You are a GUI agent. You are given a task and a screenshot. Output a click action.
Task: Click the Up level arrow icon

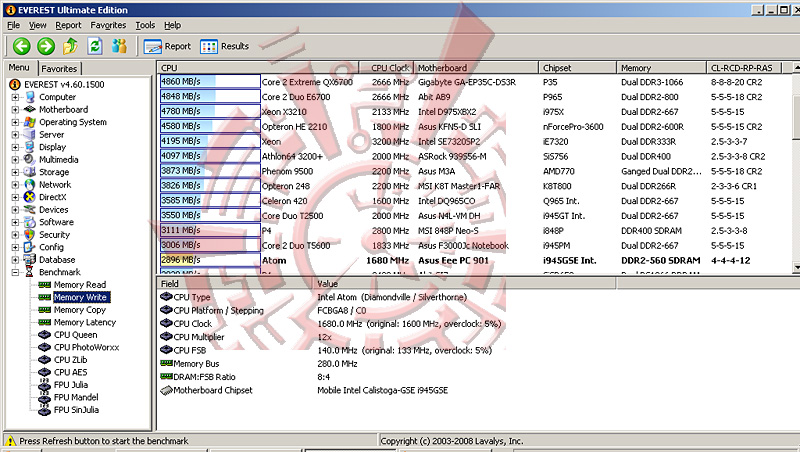(x=70, y=46)
